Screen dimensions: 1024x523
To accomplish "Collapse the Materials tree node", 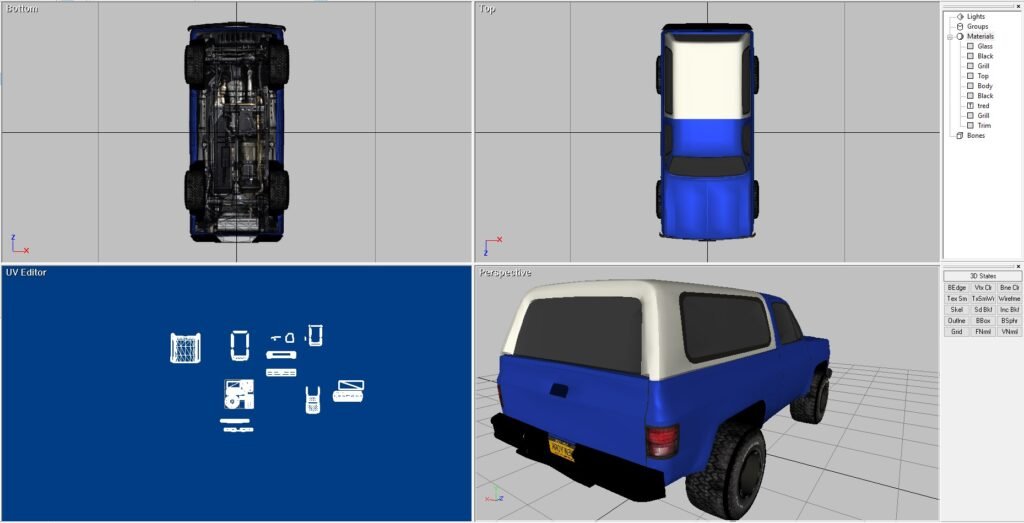I will pyautogui.click(x=949, y=37).
